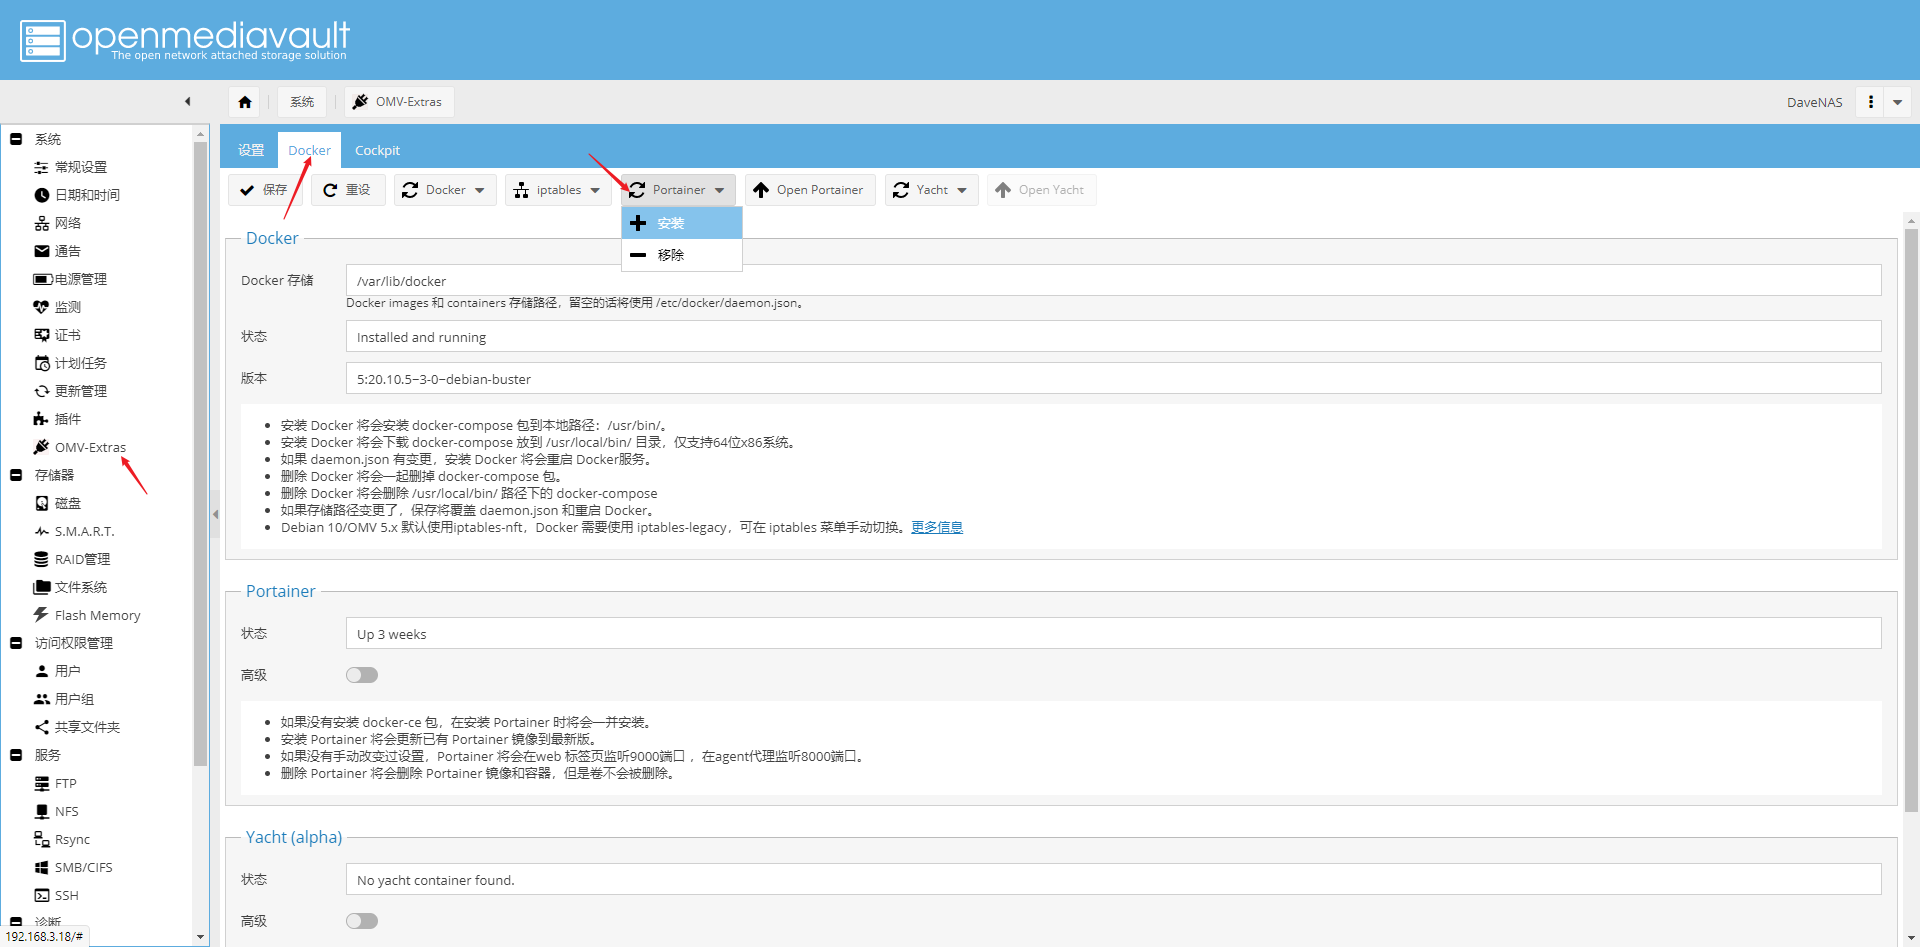This screenshot has height=947, width=1920.
Task: Close the Portainer dropdown button
Action: [678, 190]
